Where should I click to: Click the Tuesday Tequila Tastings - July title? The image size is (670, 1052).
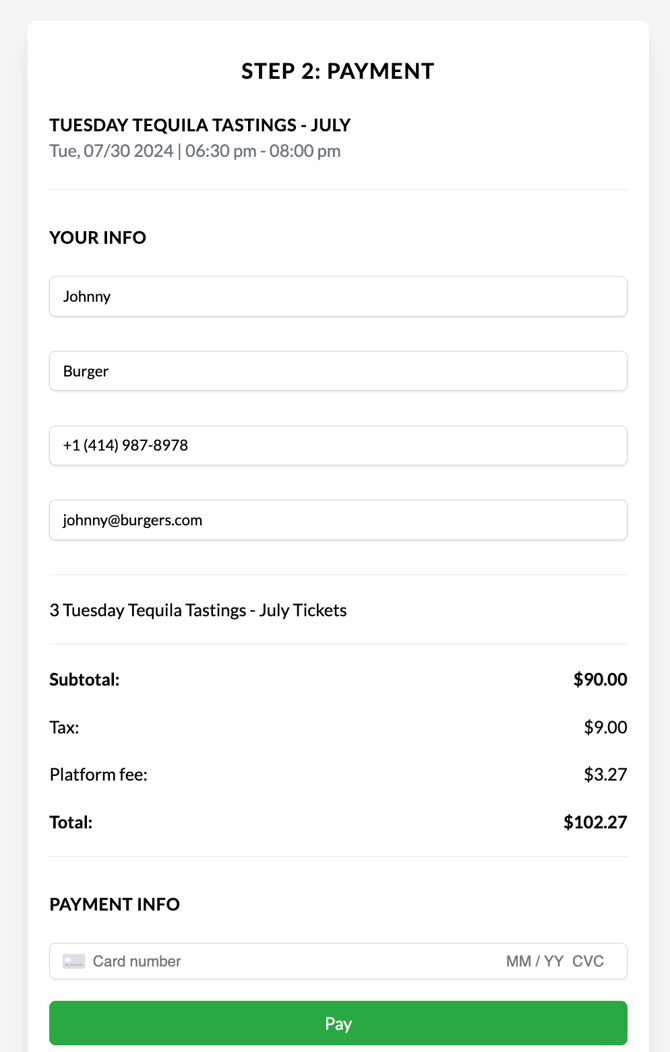200,125
